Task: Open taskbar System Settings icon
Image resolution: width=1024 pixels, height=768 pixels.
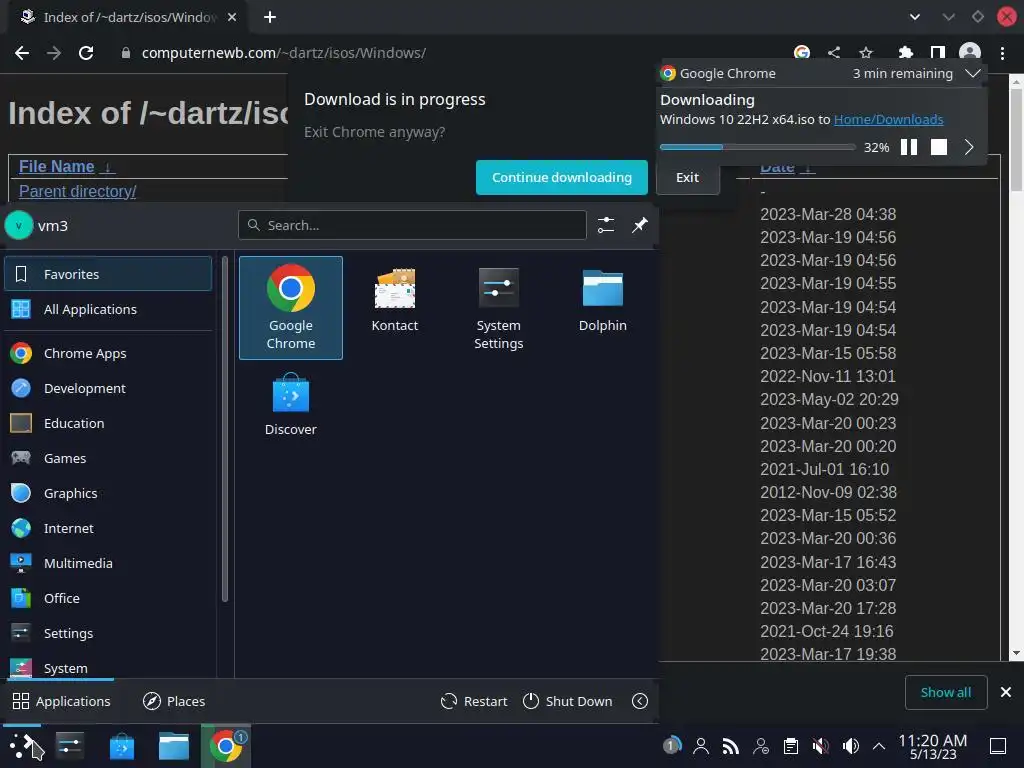Action: pos(70,746)
